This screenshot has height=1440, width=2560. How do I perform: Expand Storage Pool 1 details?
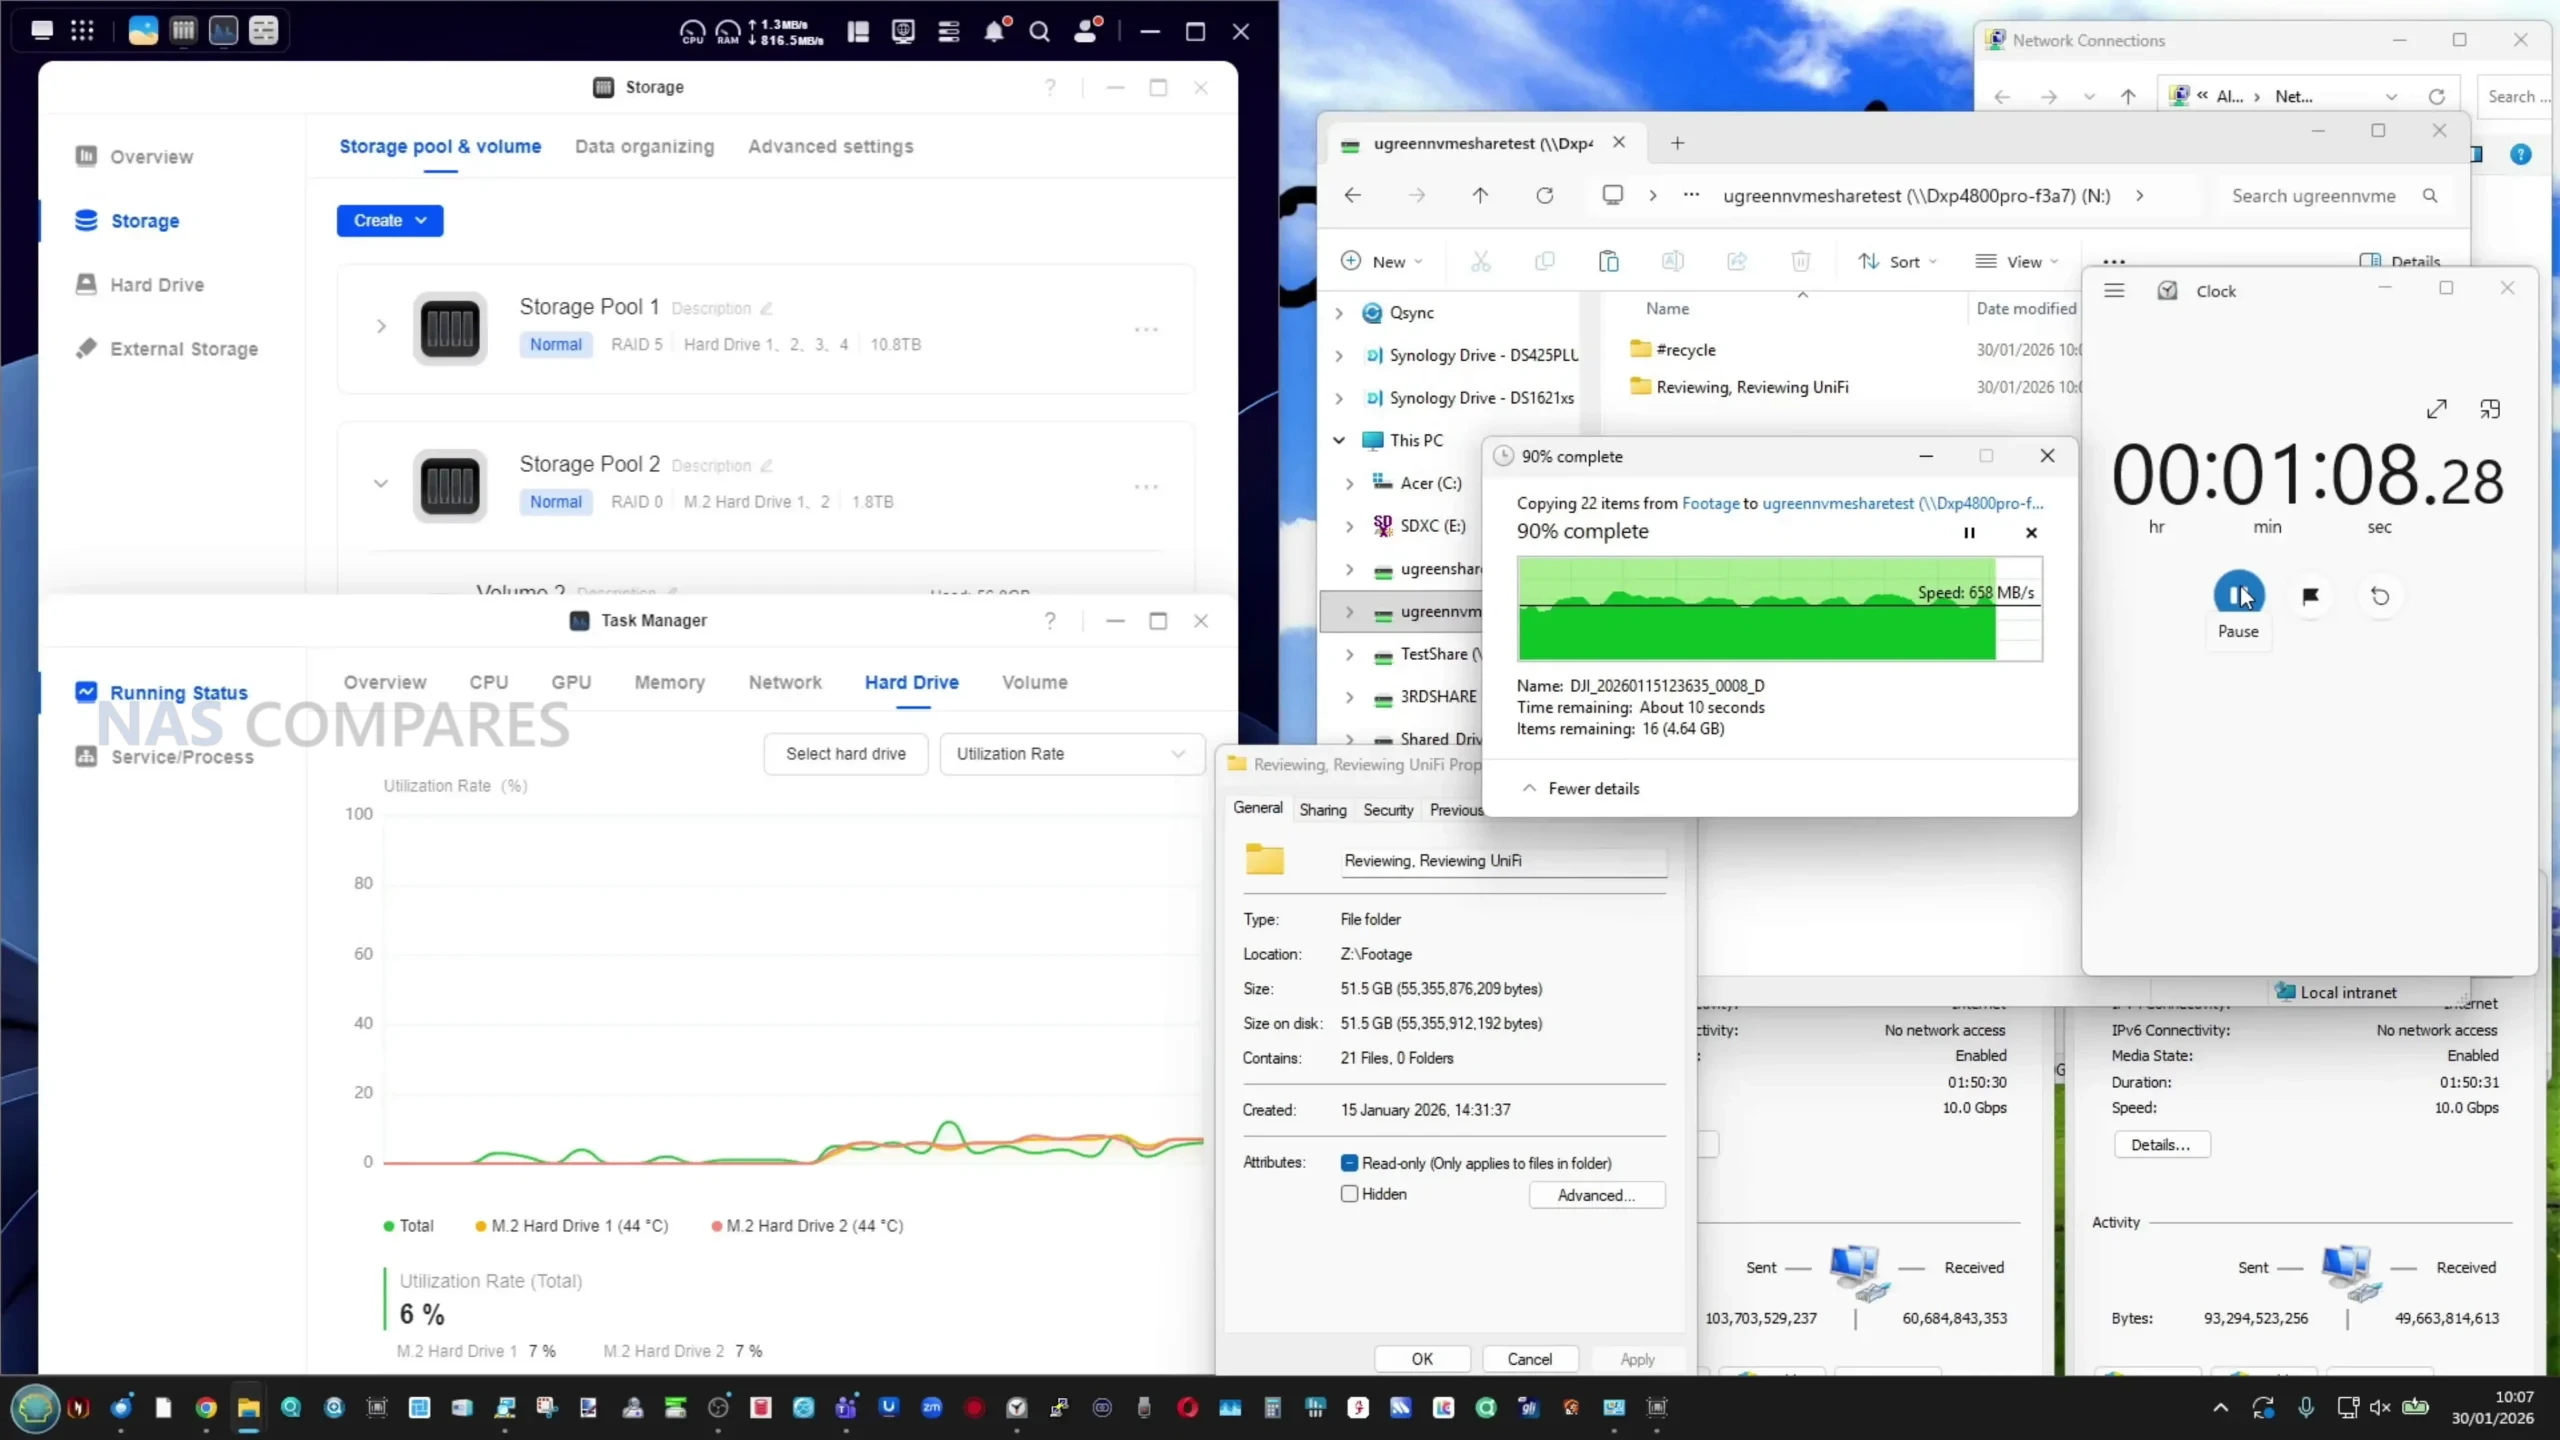click(x=381, y=326)
